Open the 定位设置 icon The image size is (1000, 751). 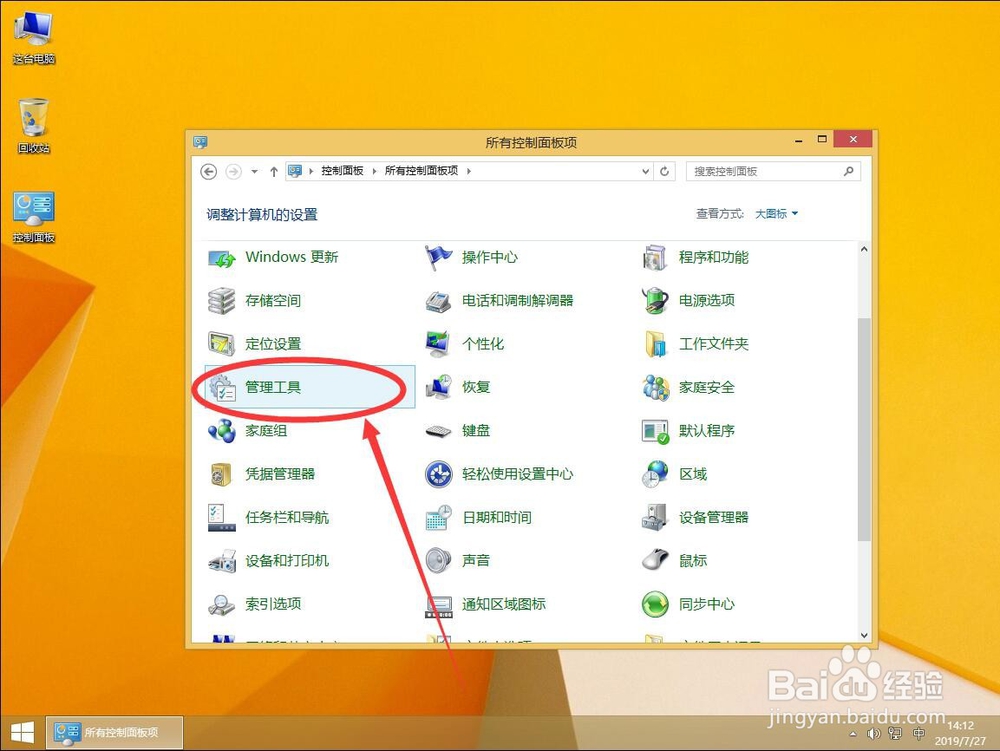point(222,344)
